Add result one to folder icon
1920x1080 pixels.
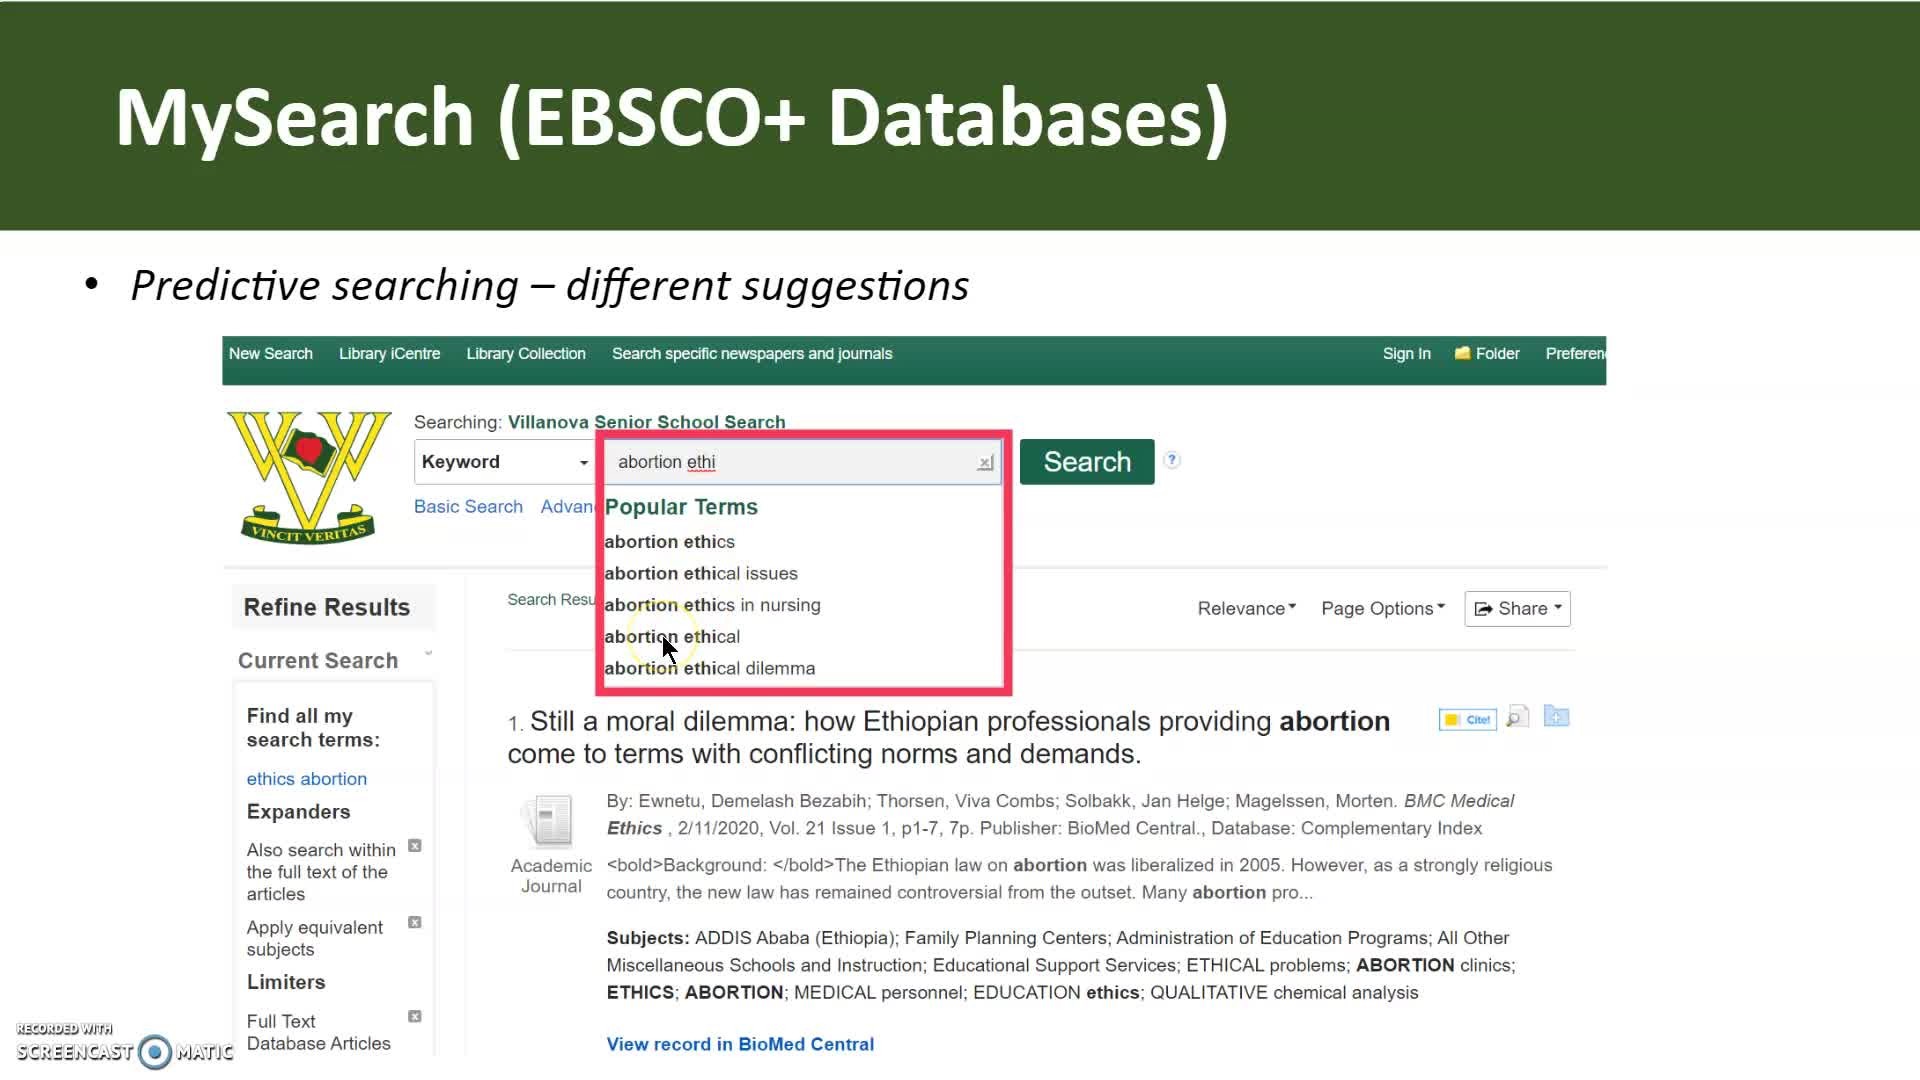coord(1556,716)
